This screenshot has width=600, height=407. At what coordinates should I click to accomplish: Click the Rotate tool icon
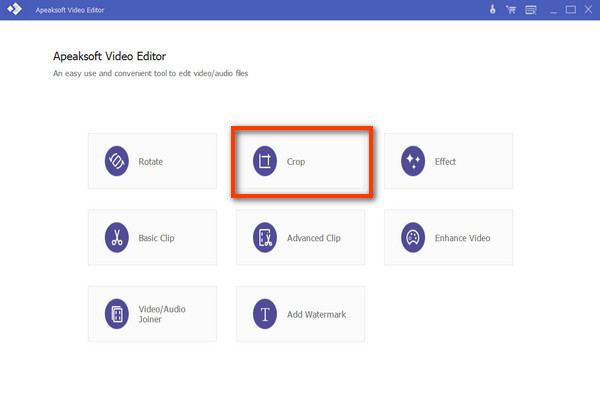[x=117, y=161]
